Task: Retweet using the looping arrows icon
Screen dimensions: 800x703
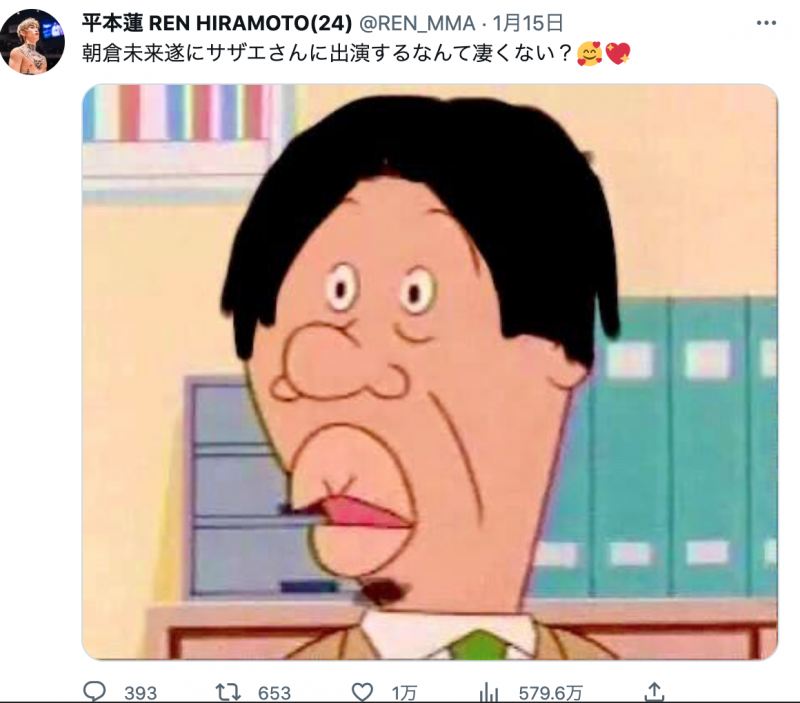Action: (228, 692)
